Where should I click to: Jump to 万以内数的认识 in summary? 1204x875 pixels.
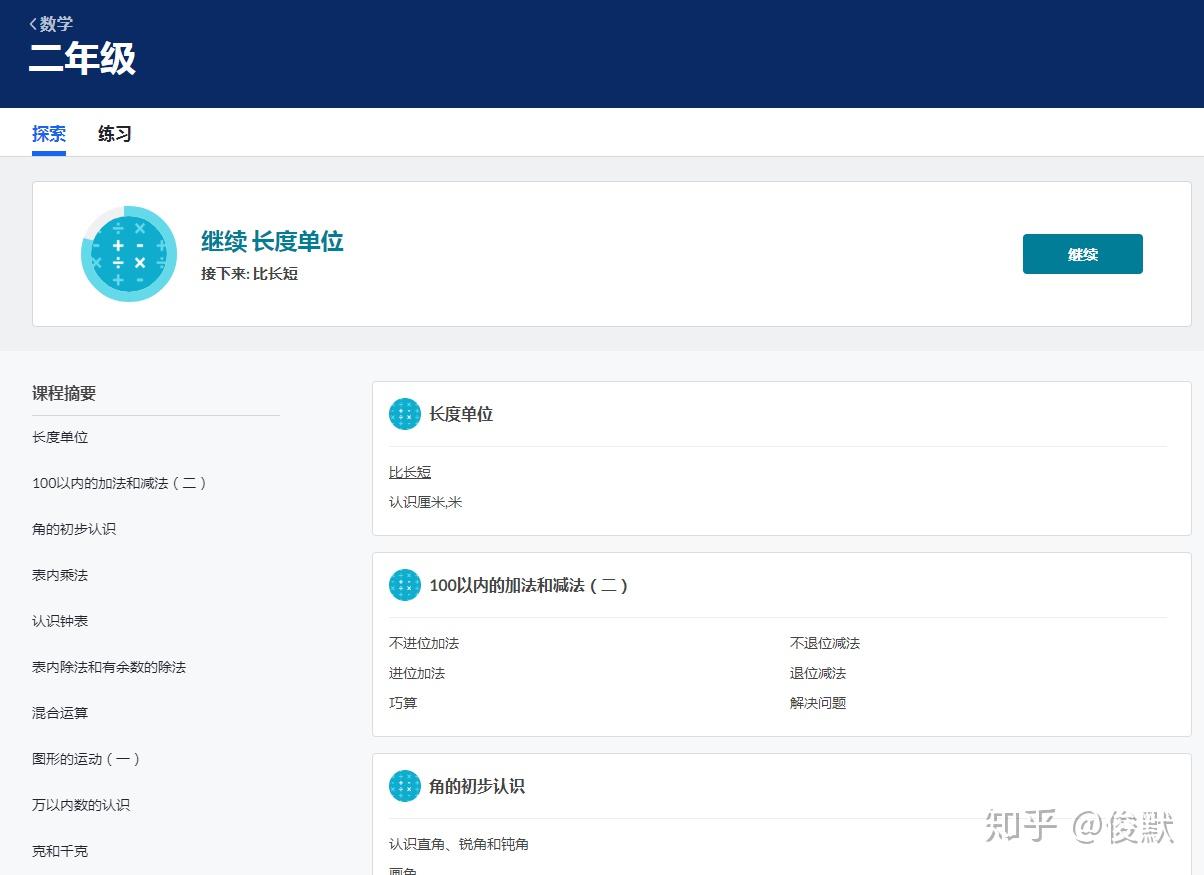[81, 805]
